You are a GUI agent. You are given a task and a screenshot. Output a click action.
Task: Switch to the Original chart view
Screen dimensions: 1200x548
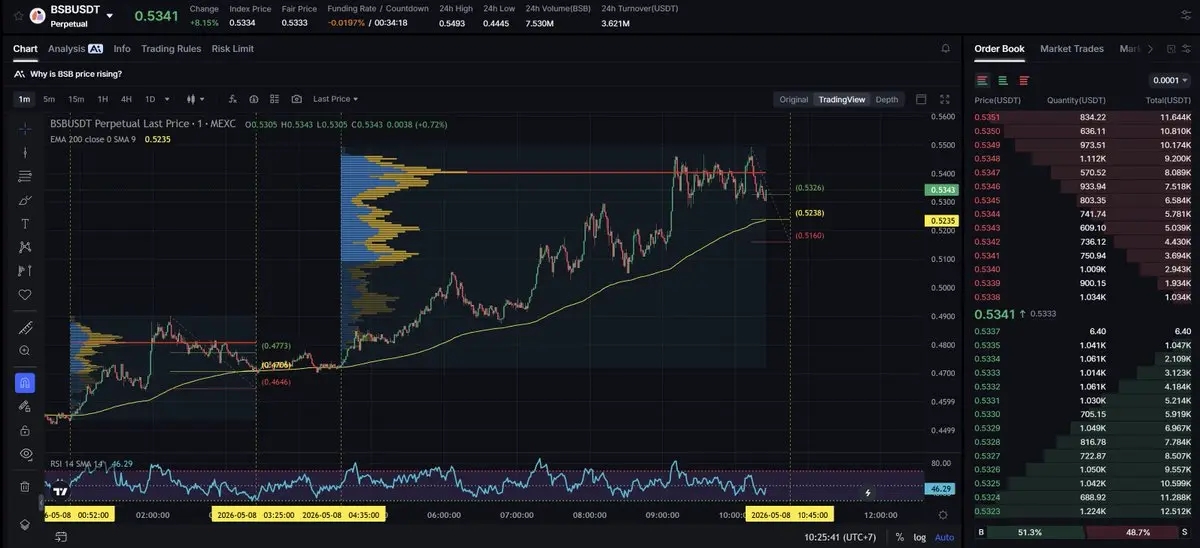[794, 99]
